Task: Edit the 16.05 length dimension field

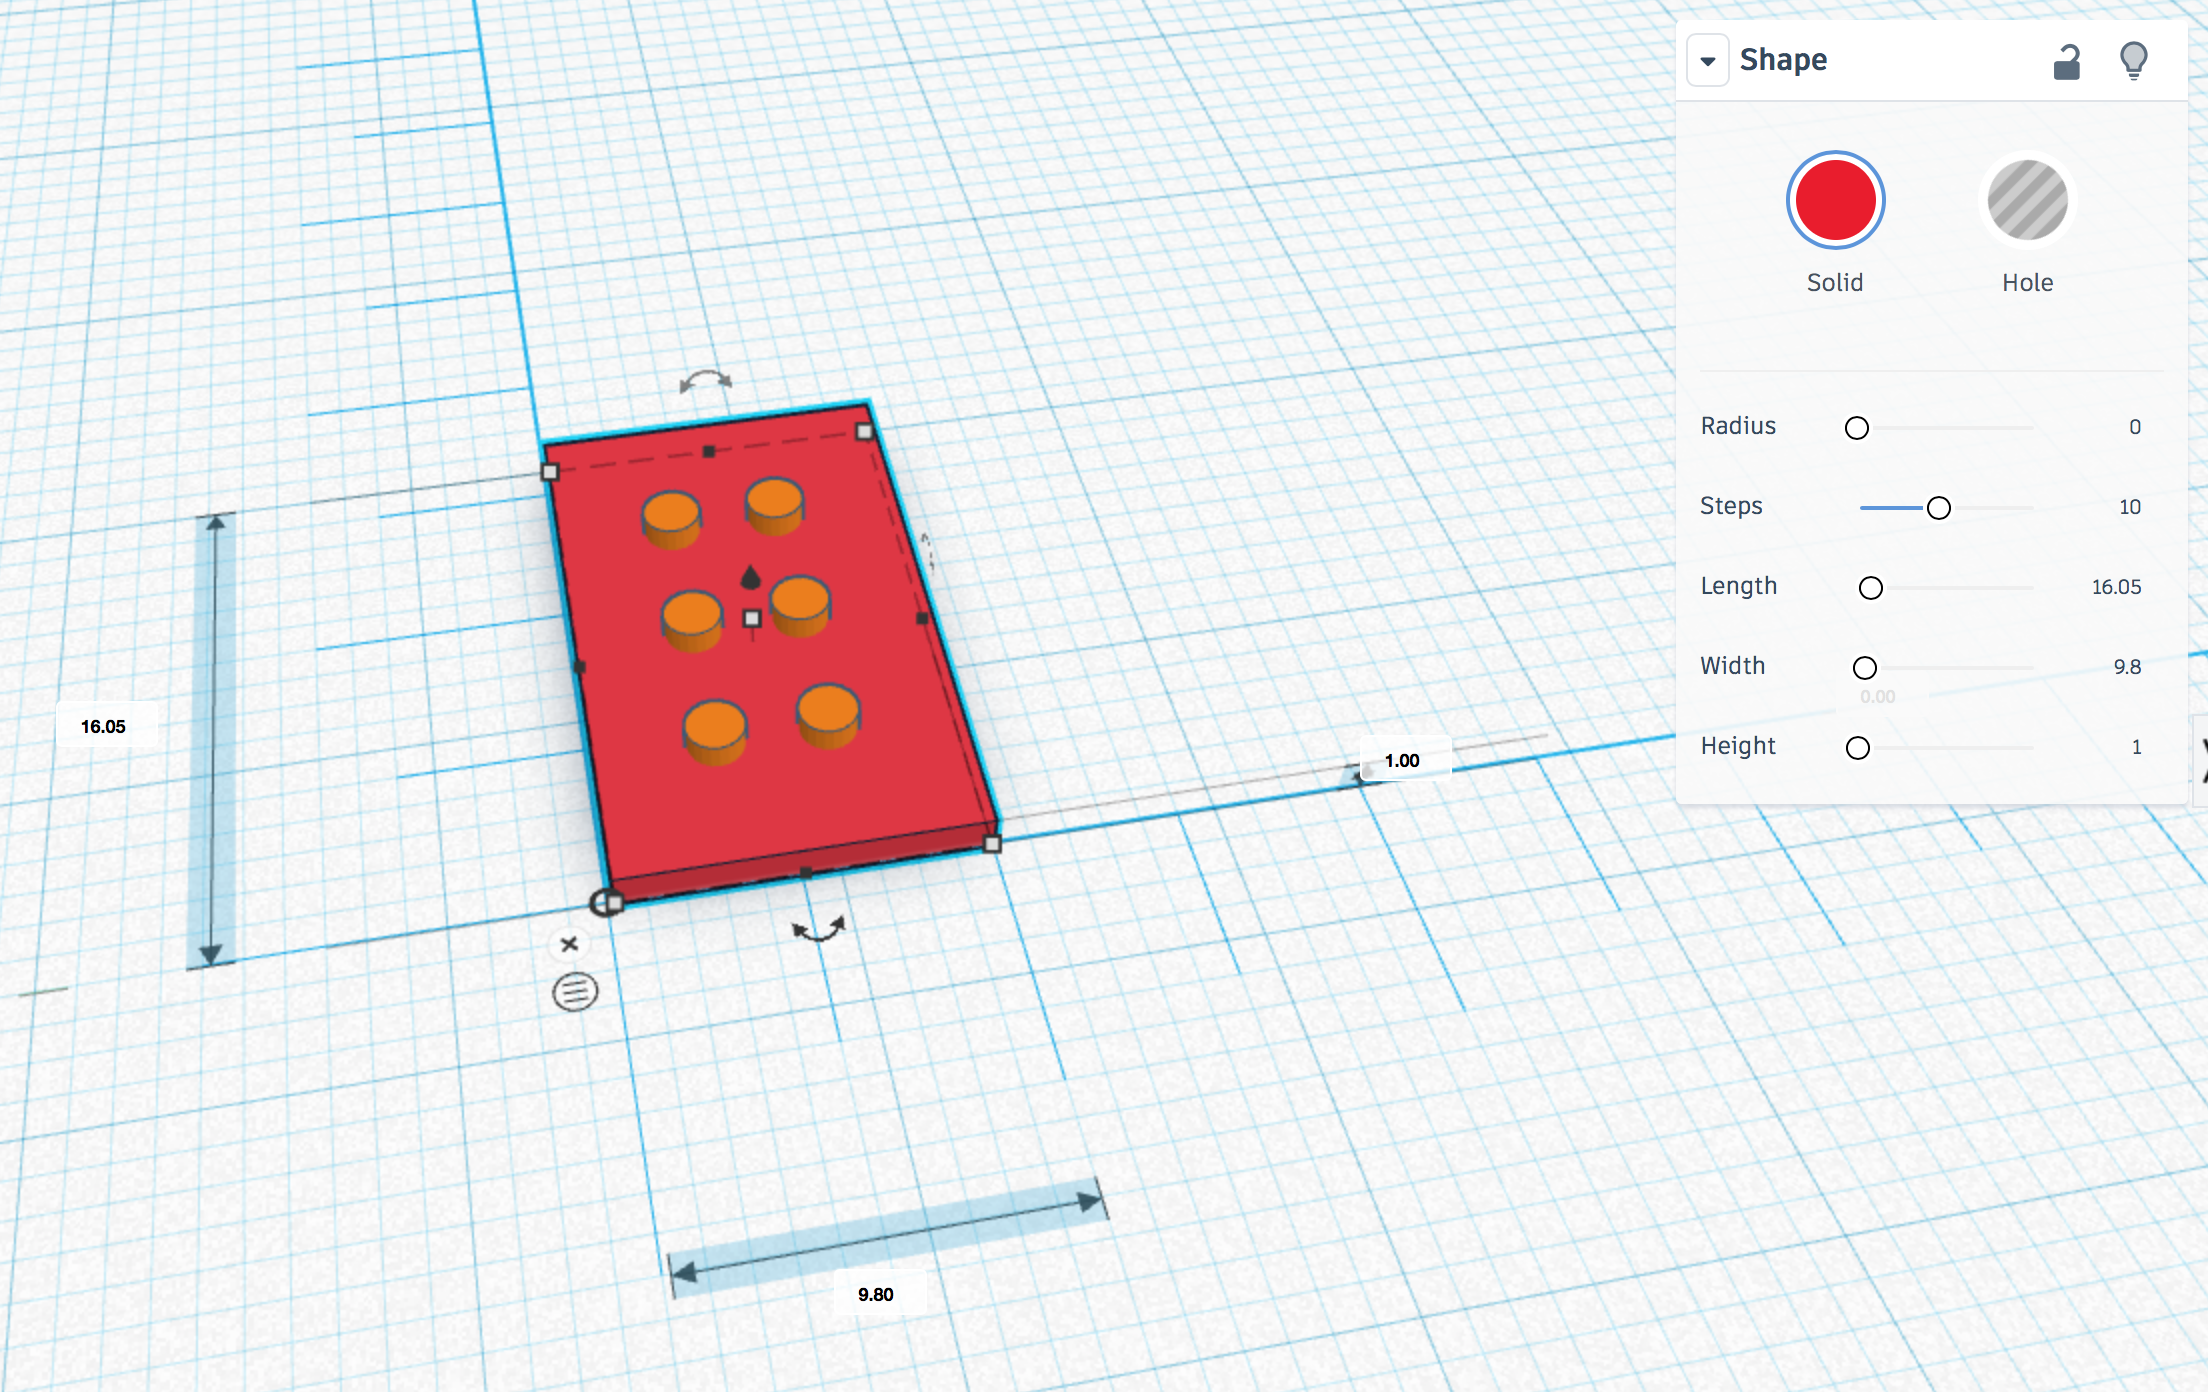Action: (x=103, y=727)
